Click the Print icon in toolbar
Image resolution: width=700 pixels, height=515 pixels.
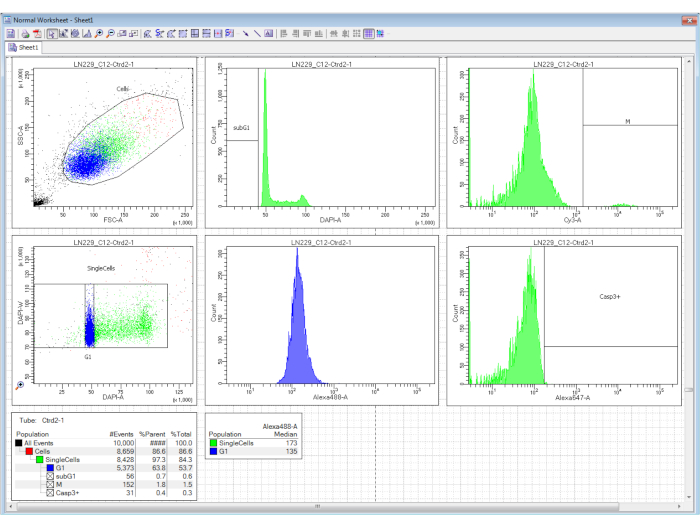coord(23,34)
